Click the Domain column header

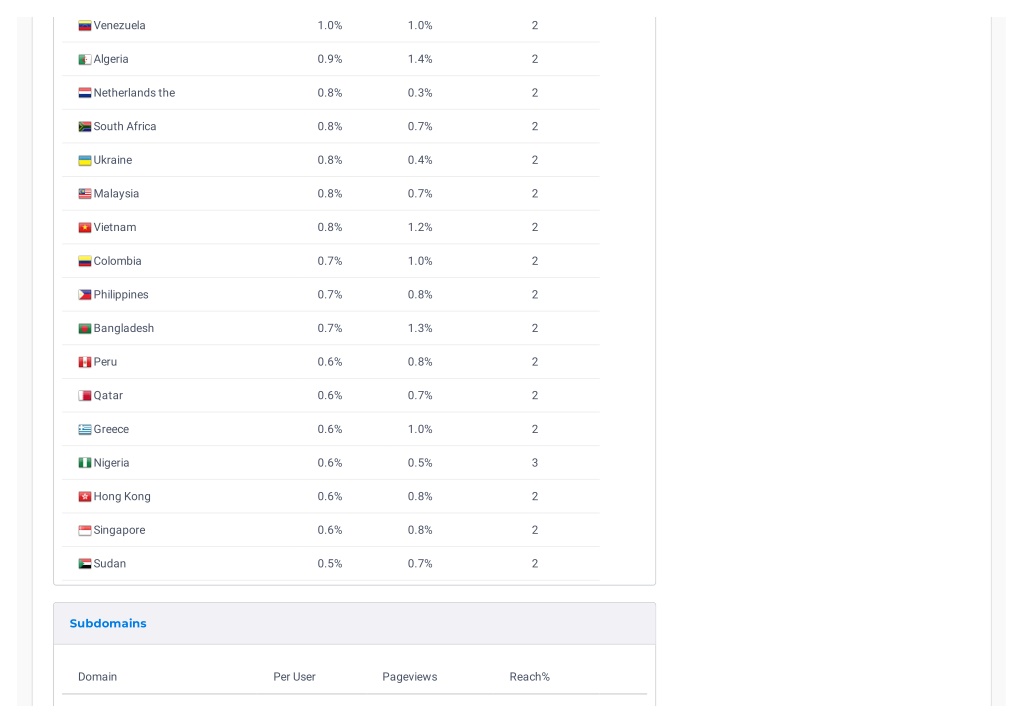(x=97, y=677)
